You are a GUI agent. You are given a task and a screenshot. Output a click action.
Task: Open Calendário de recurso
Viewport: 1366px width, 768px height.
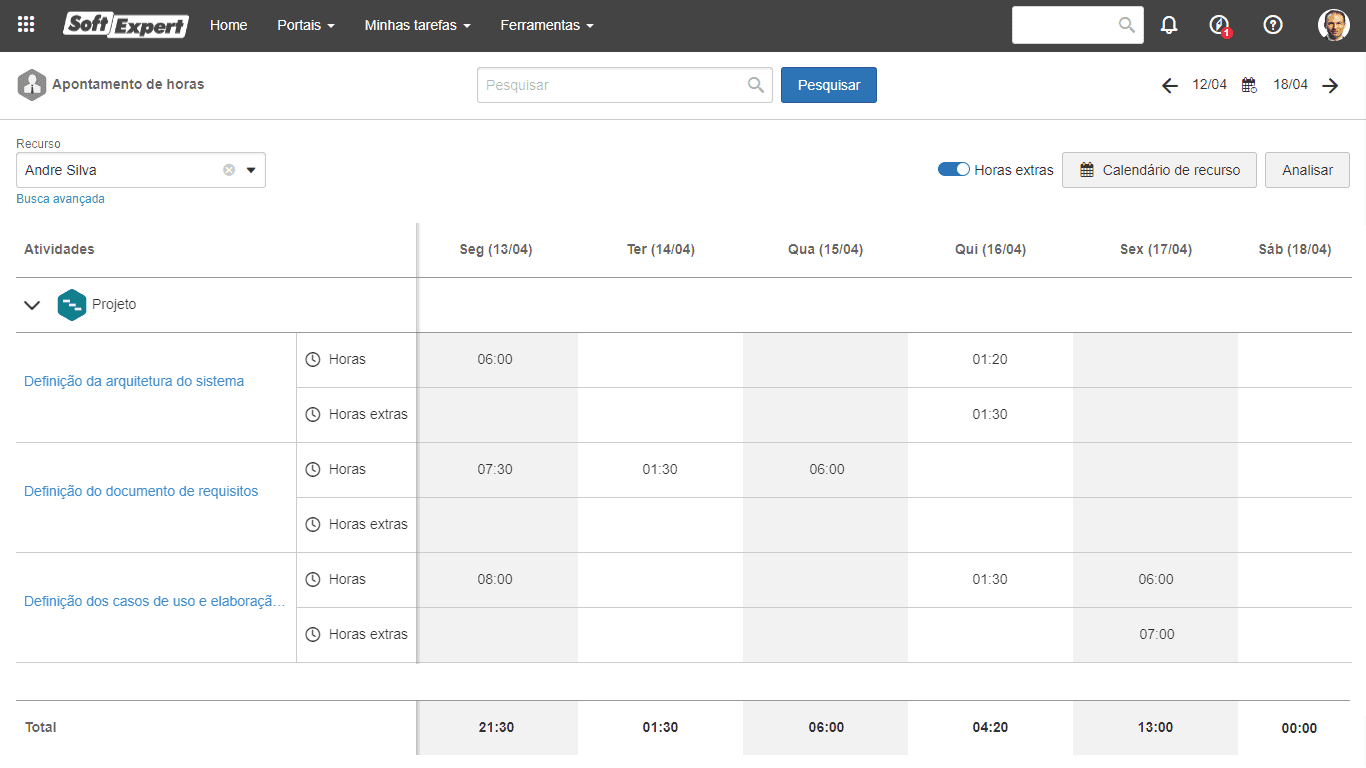(x=1159, y=170)
